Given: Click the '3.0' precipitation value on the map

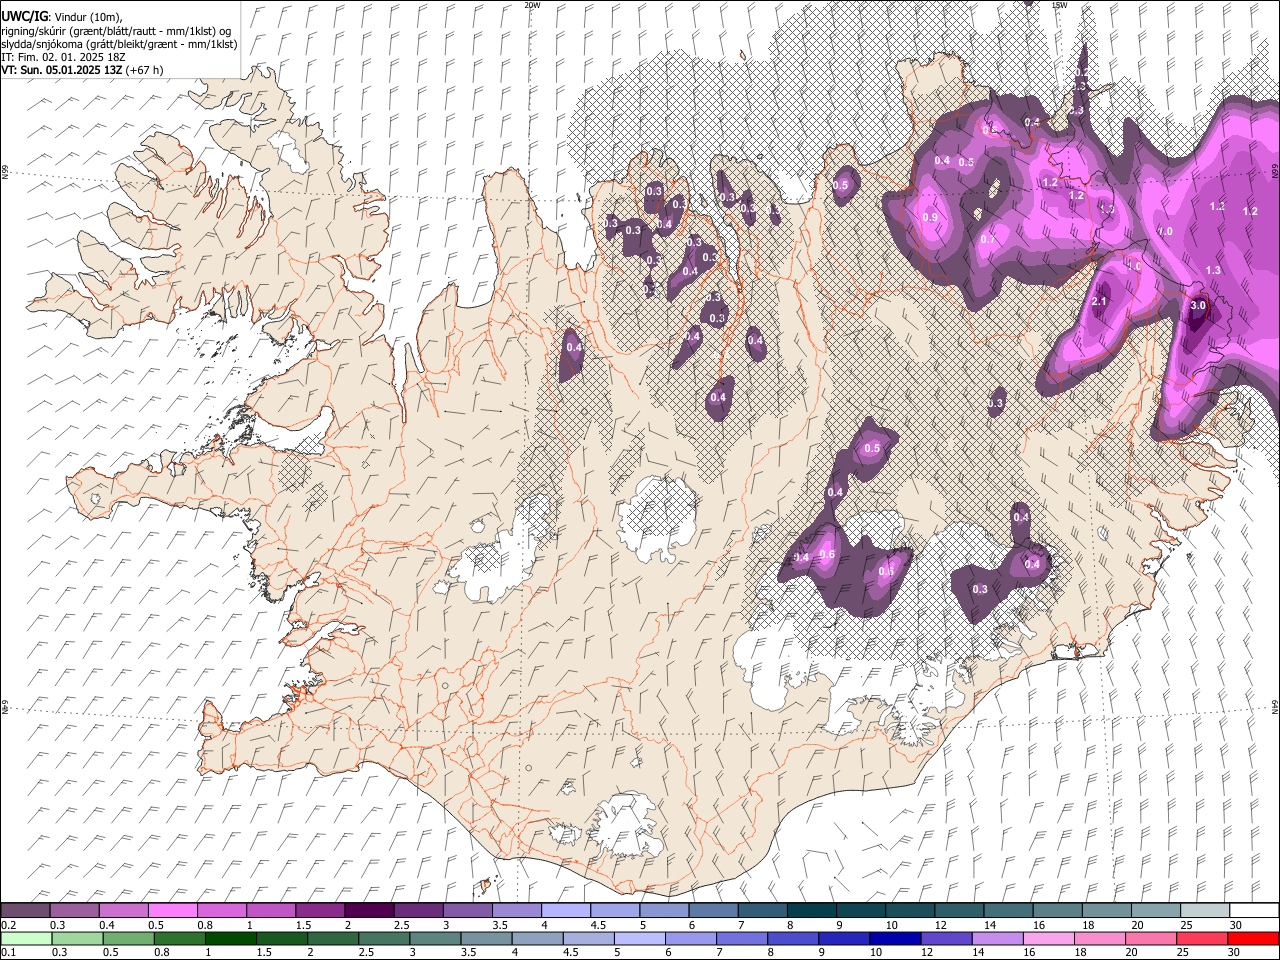Looking at the screenshot, I should click(x=1198, y=306).
